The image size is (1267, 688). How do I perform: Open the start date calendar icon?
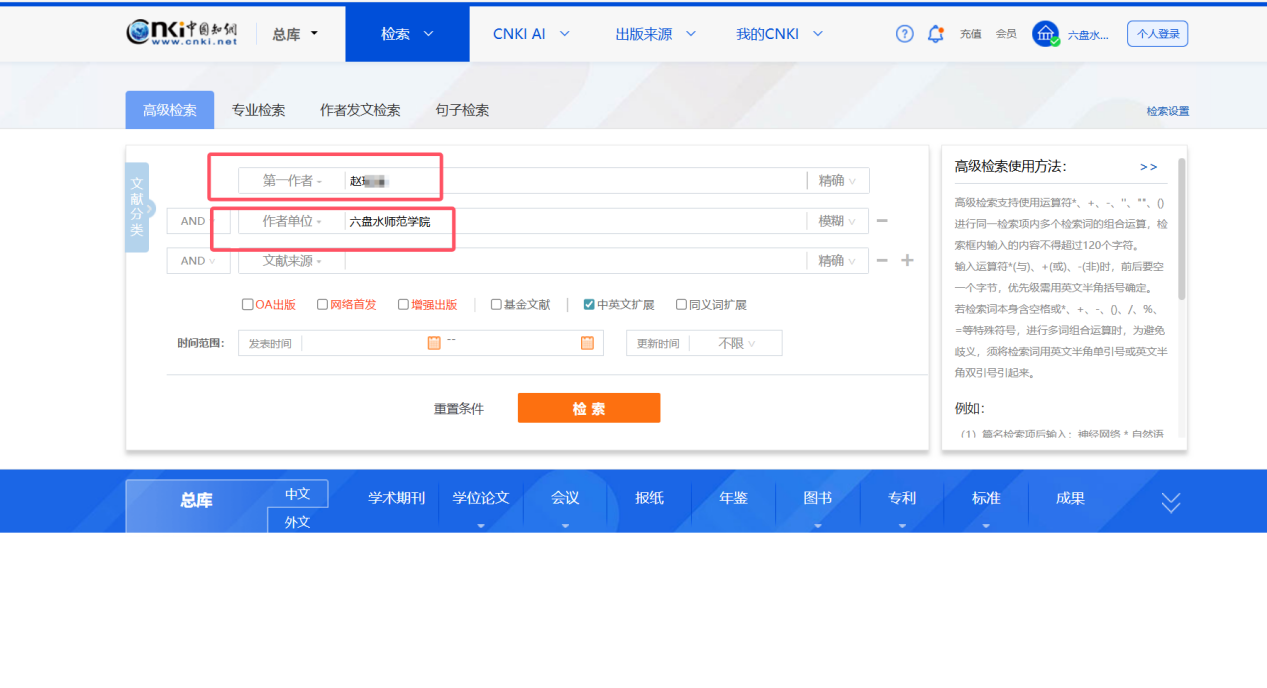[434, 343]
